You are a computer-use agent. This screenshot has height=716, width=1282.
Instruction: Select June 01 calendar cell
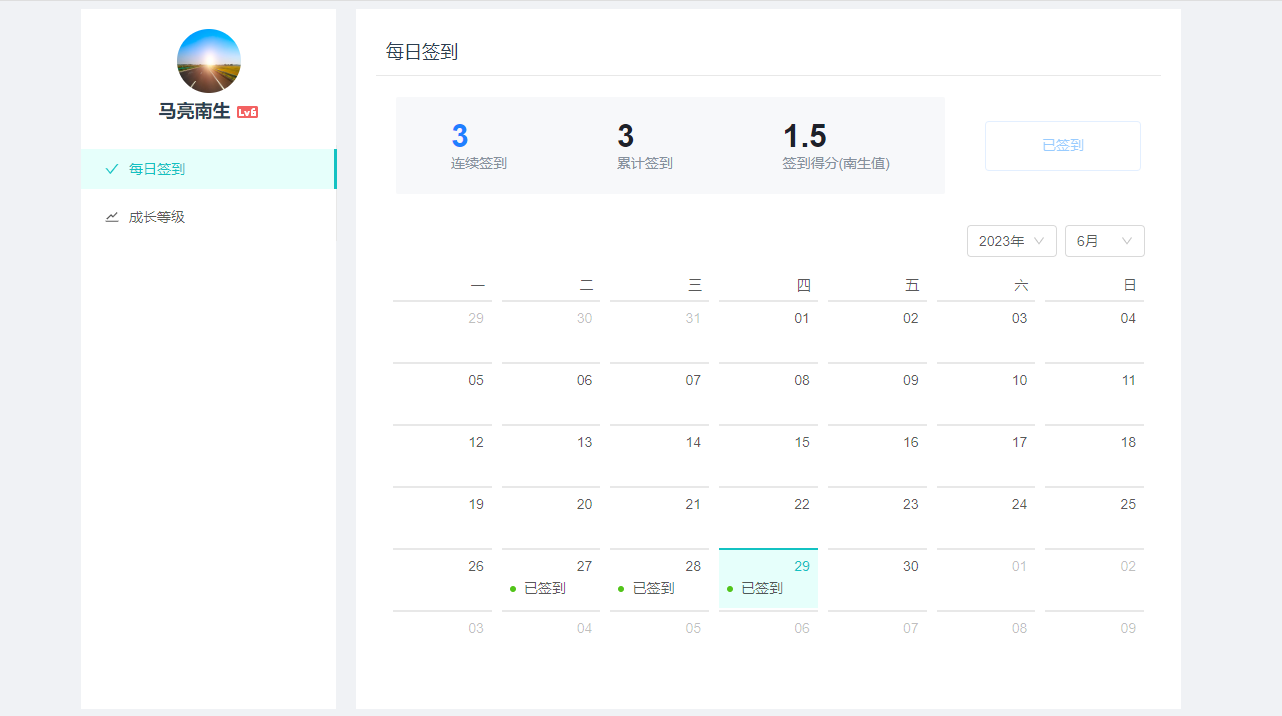768,330
